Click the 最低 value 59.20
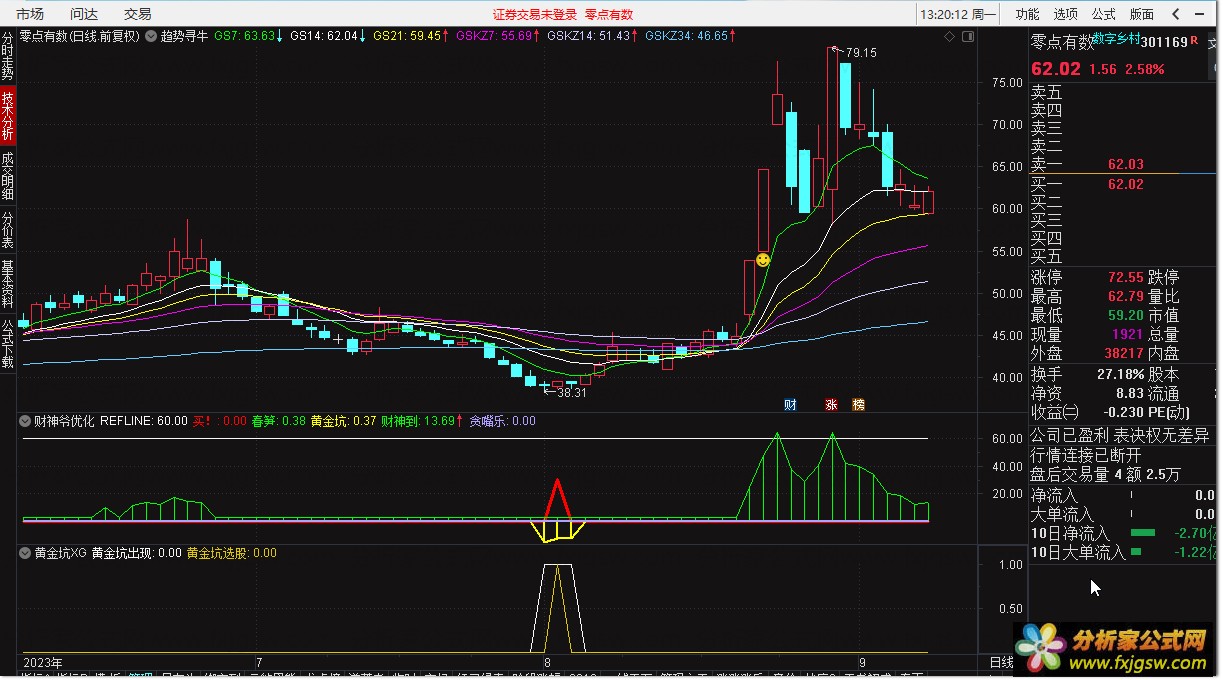Viewport: 1223px width, 680px height. click(1125, 315)
